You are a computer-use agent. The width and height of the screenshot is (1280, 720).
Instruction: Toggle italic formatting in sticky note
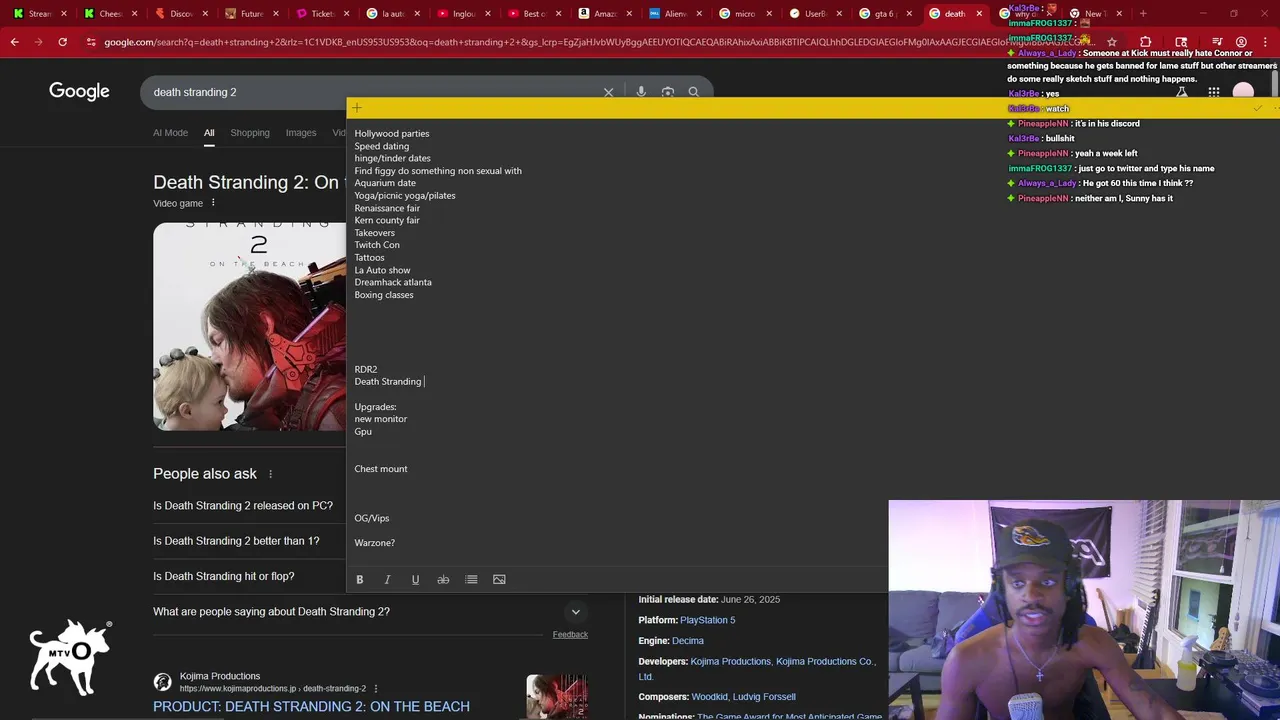click(x=388, y=580)
